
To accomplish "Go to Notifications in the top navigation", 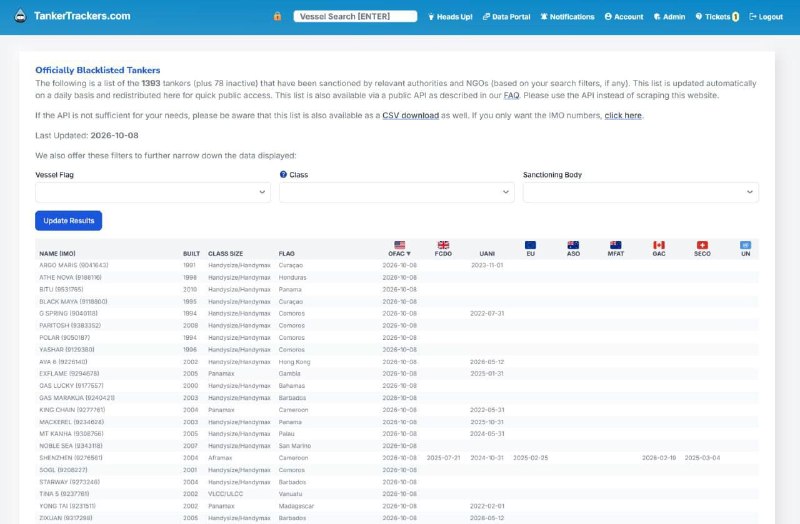I will [x=567, y=16].
